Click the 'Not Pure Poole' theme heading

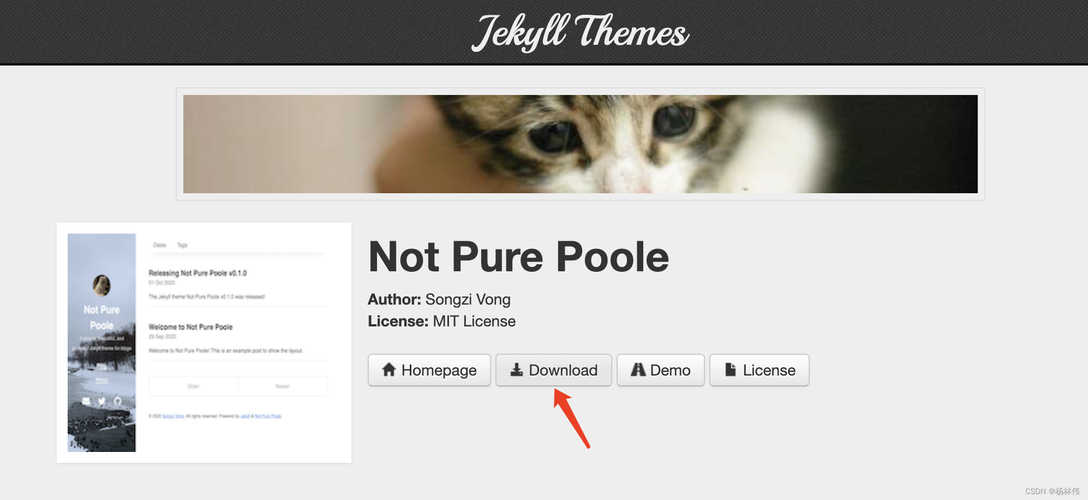(x=518, y=257)
